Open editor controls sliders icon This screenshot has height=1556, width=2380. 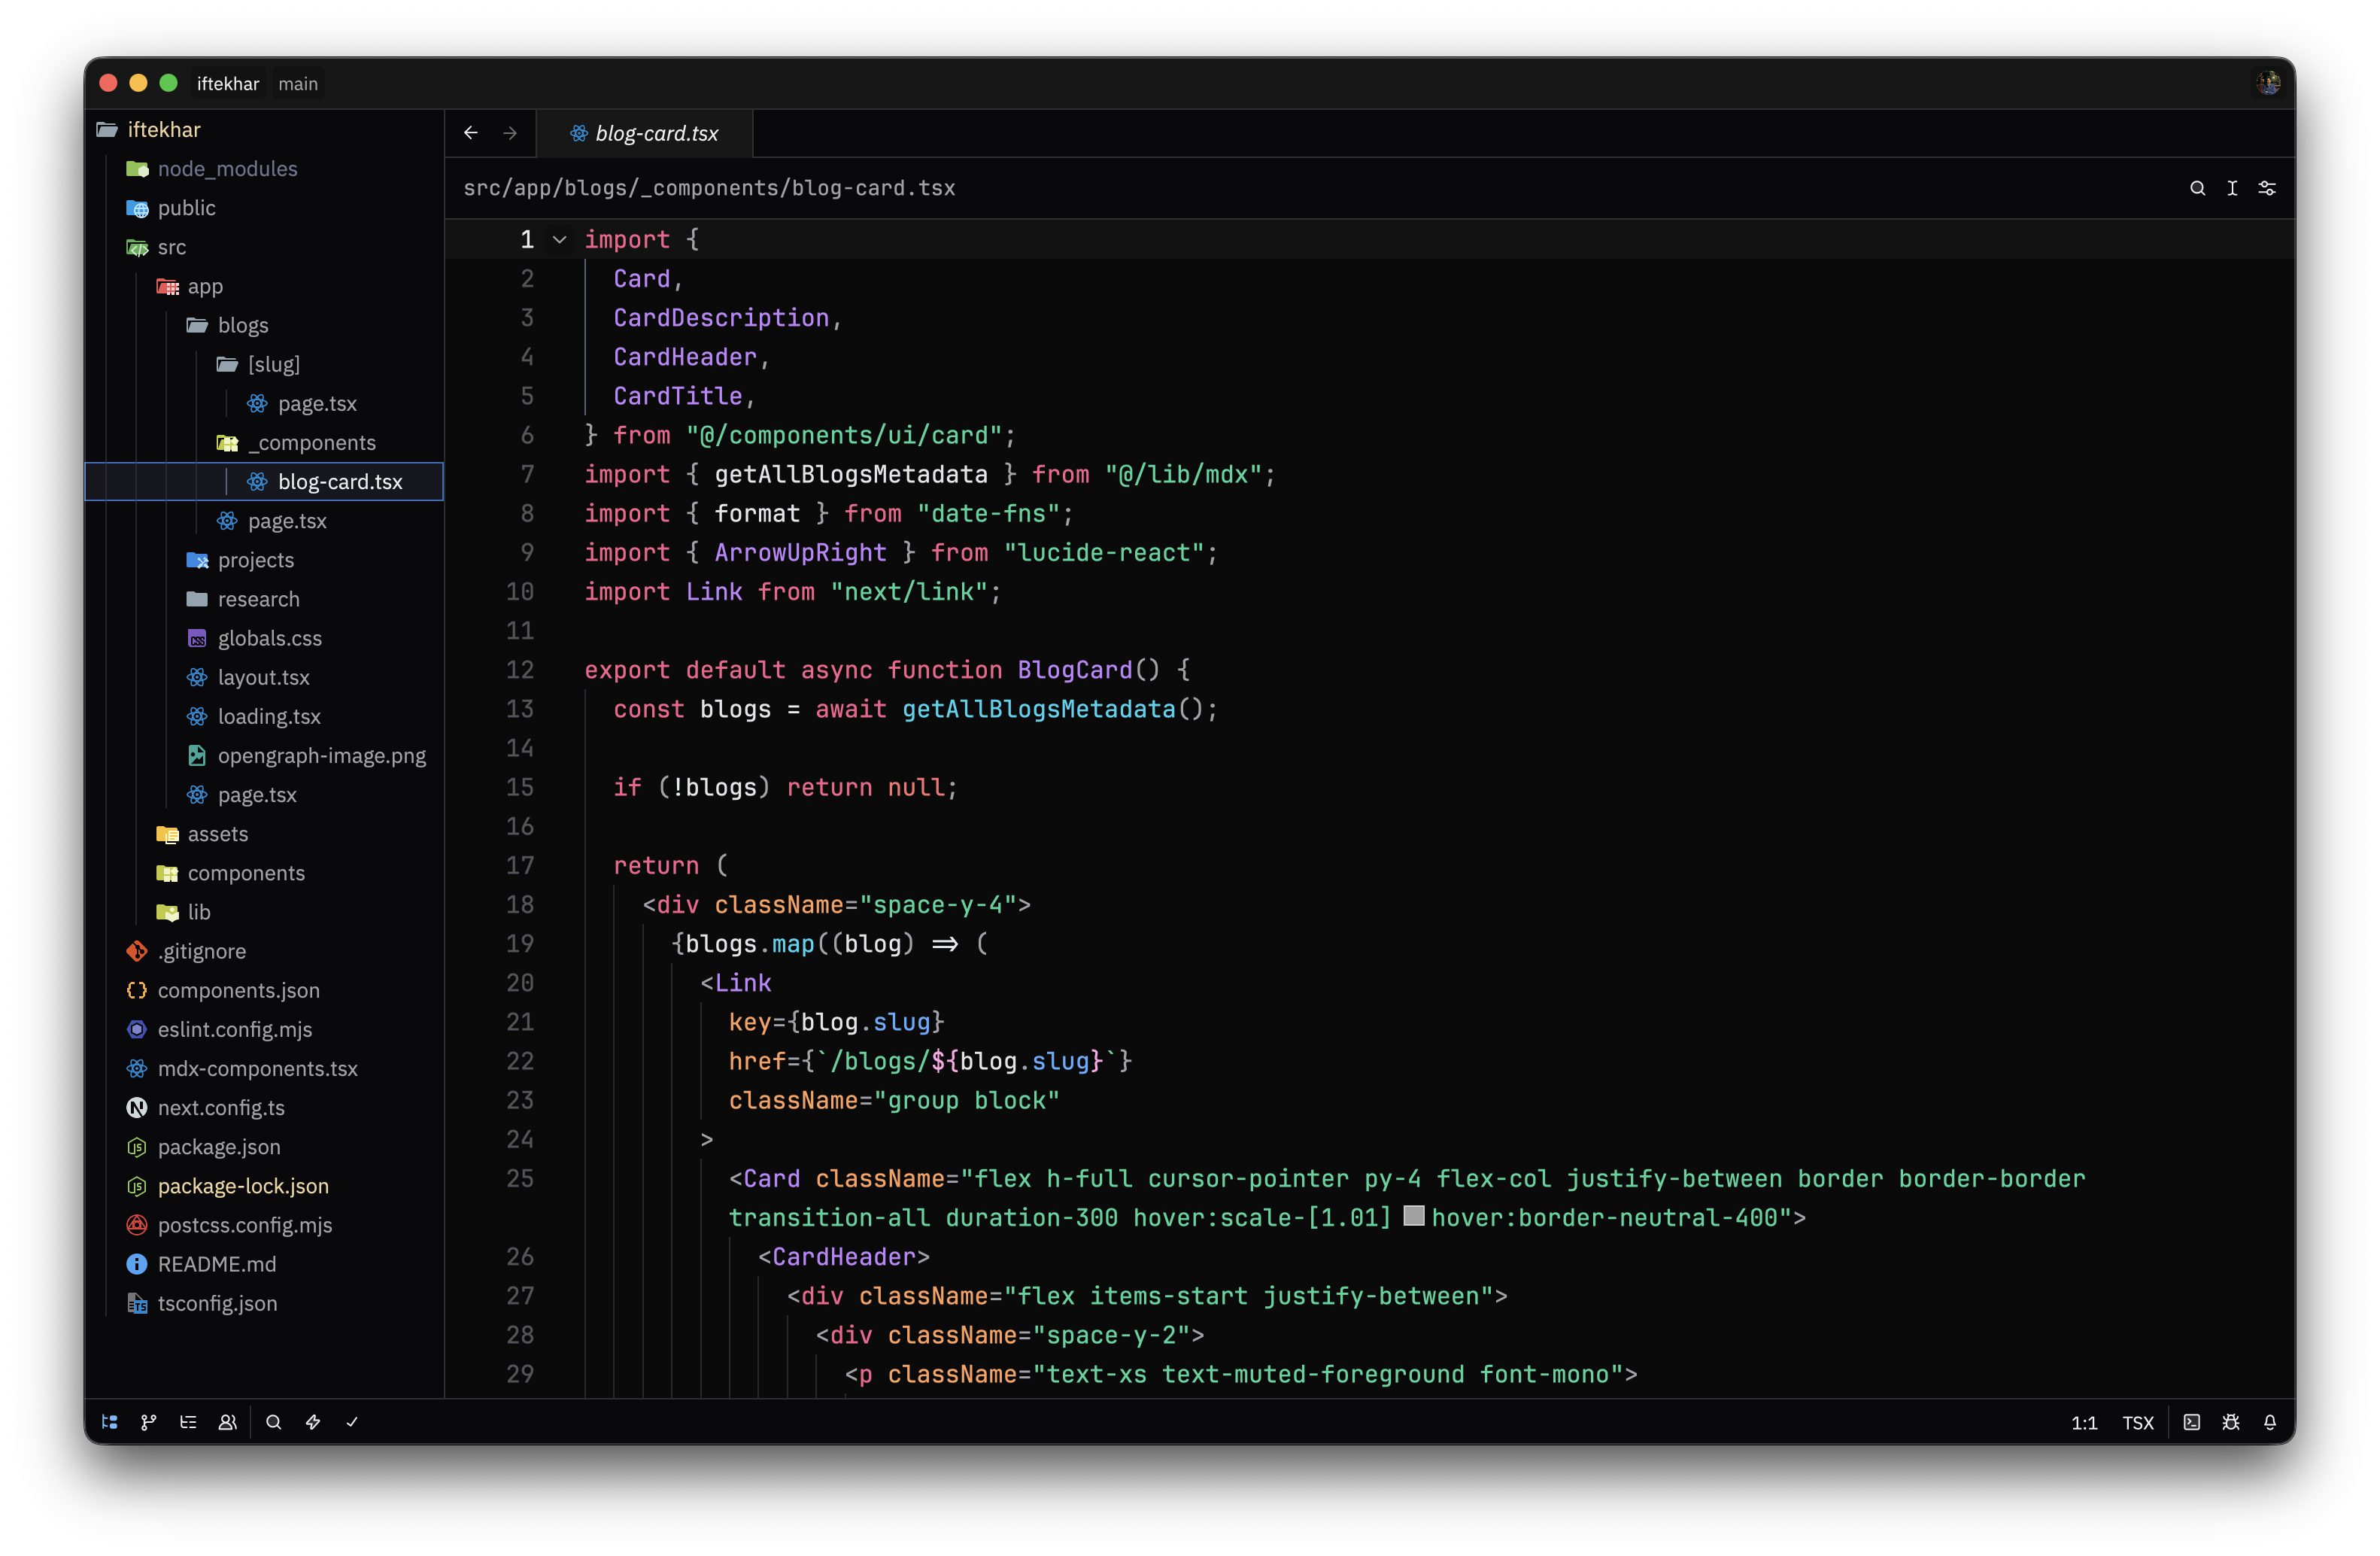pos(2267,188)
